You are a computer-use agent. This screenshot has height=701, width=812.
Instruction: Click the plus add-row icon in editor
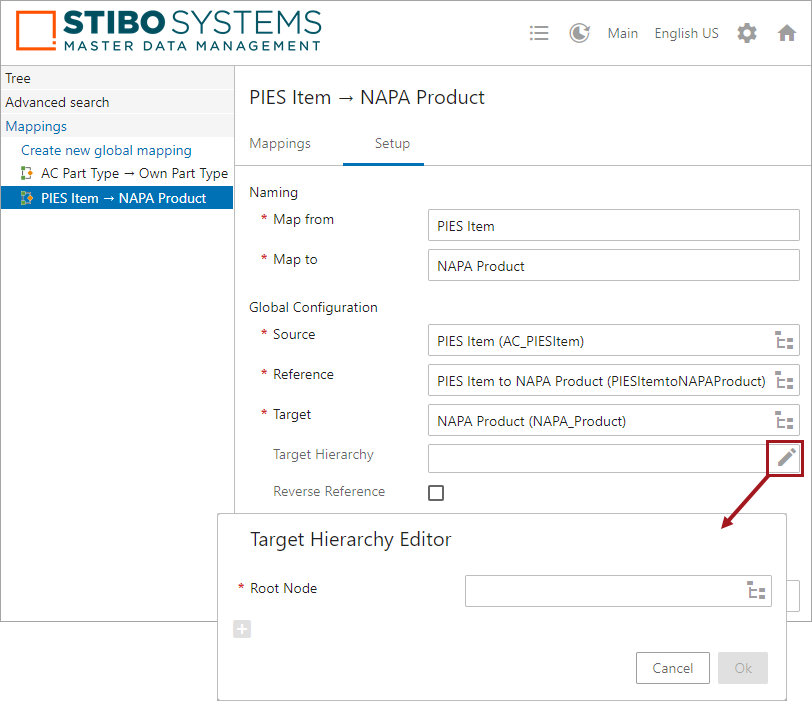(242, 629)
